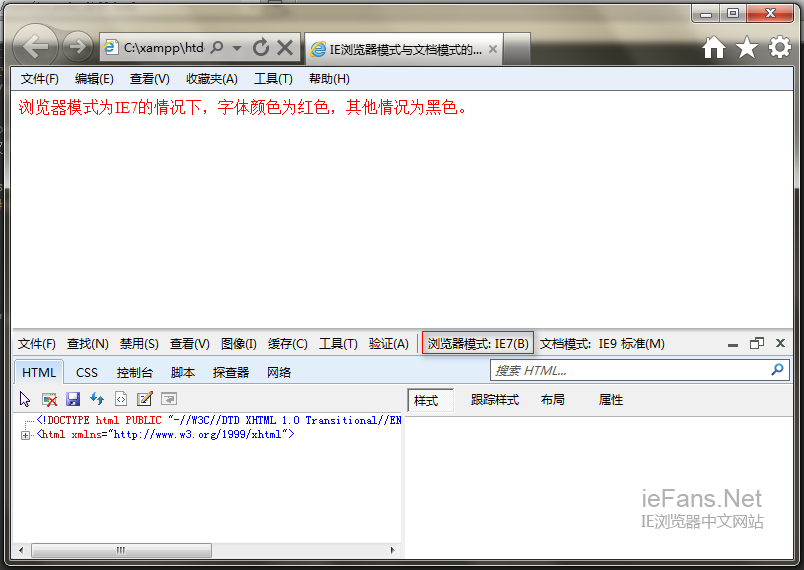
Task: Open developer tools 工具(T) menu
Action: [338, 343]
